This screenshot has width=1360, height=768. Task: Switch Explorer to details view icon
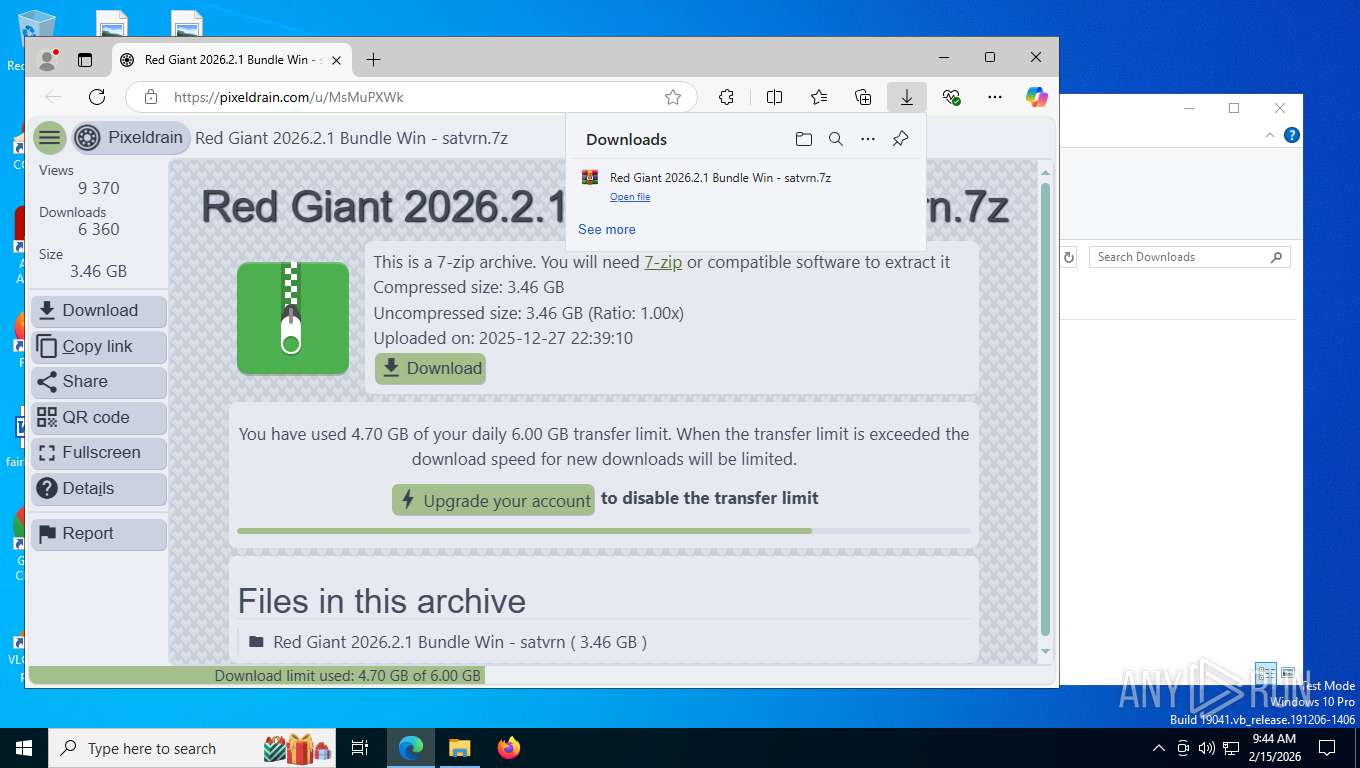1266,674
